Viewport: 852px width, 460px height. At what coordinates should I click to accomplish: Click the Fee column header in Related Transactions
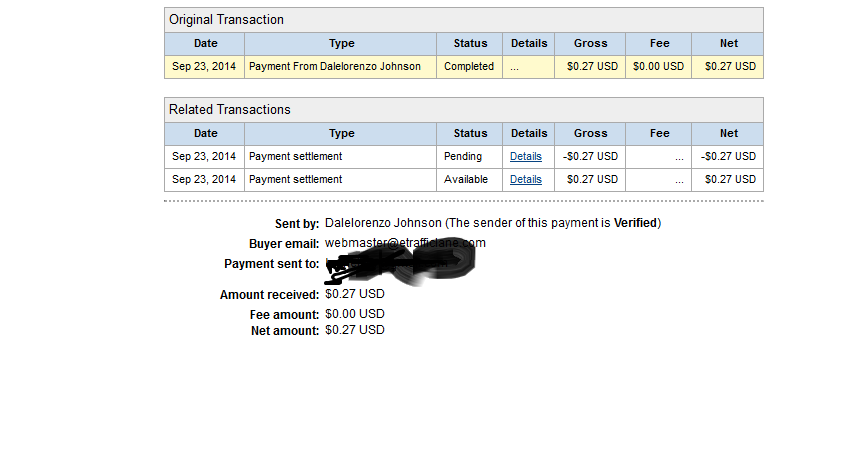(659, 134)
